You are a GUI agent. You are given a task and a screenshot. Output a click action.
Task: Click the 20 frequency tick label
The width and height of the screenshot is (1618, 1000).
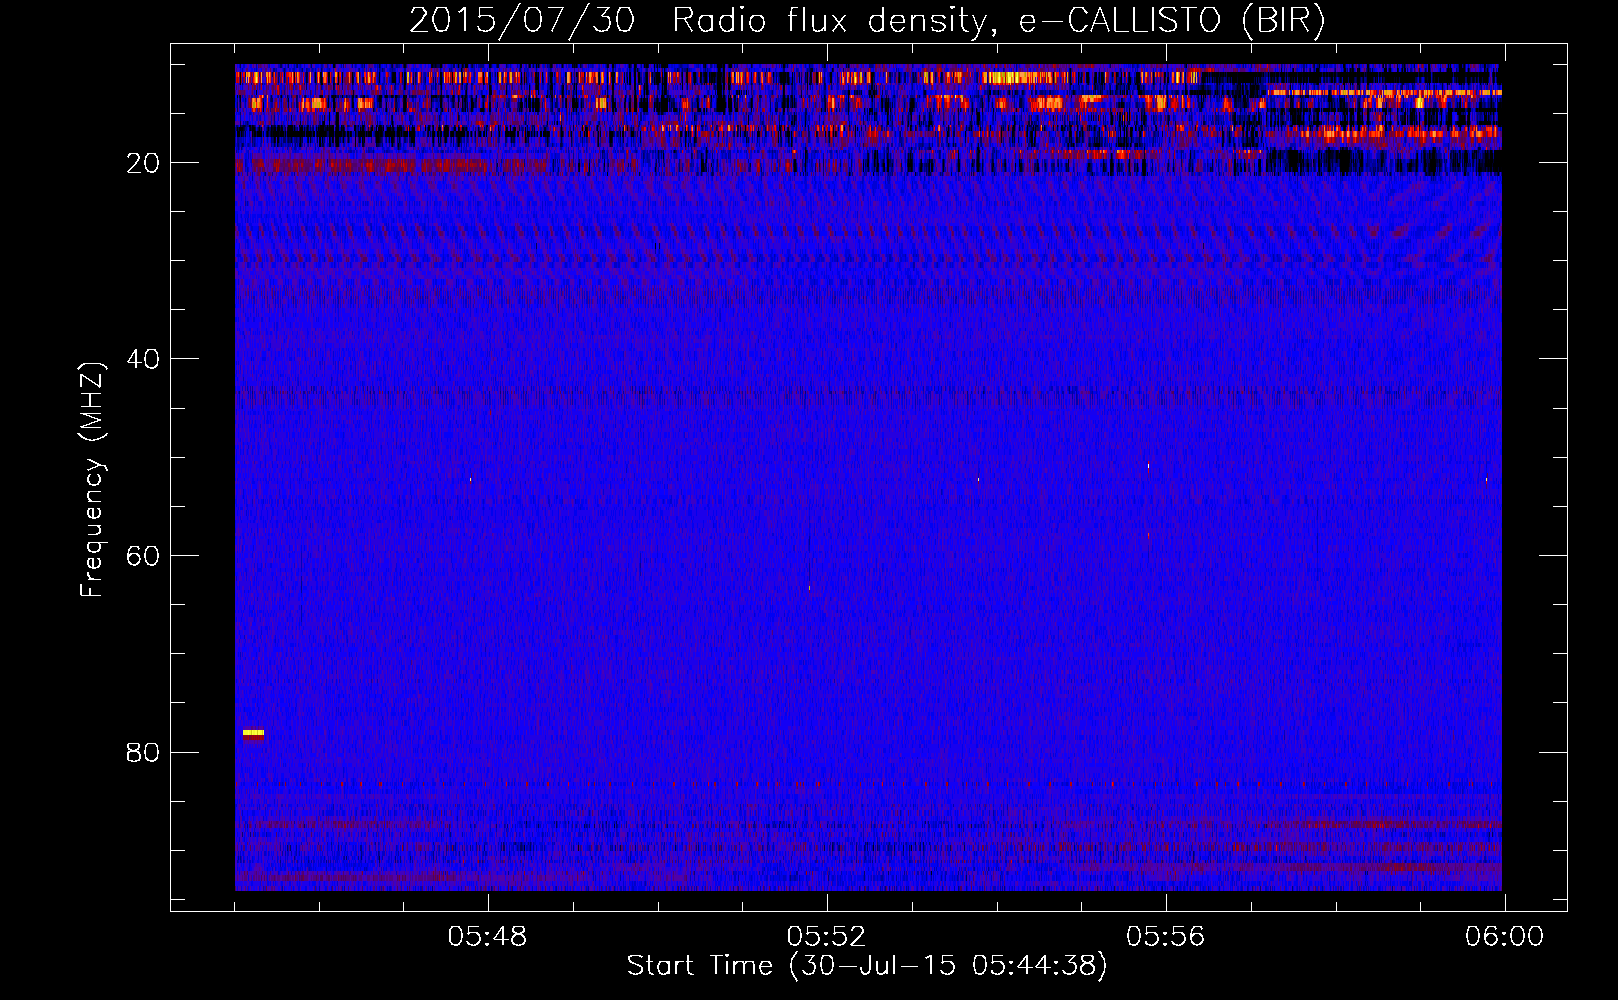pyautogui.click(x=144, y=163)
